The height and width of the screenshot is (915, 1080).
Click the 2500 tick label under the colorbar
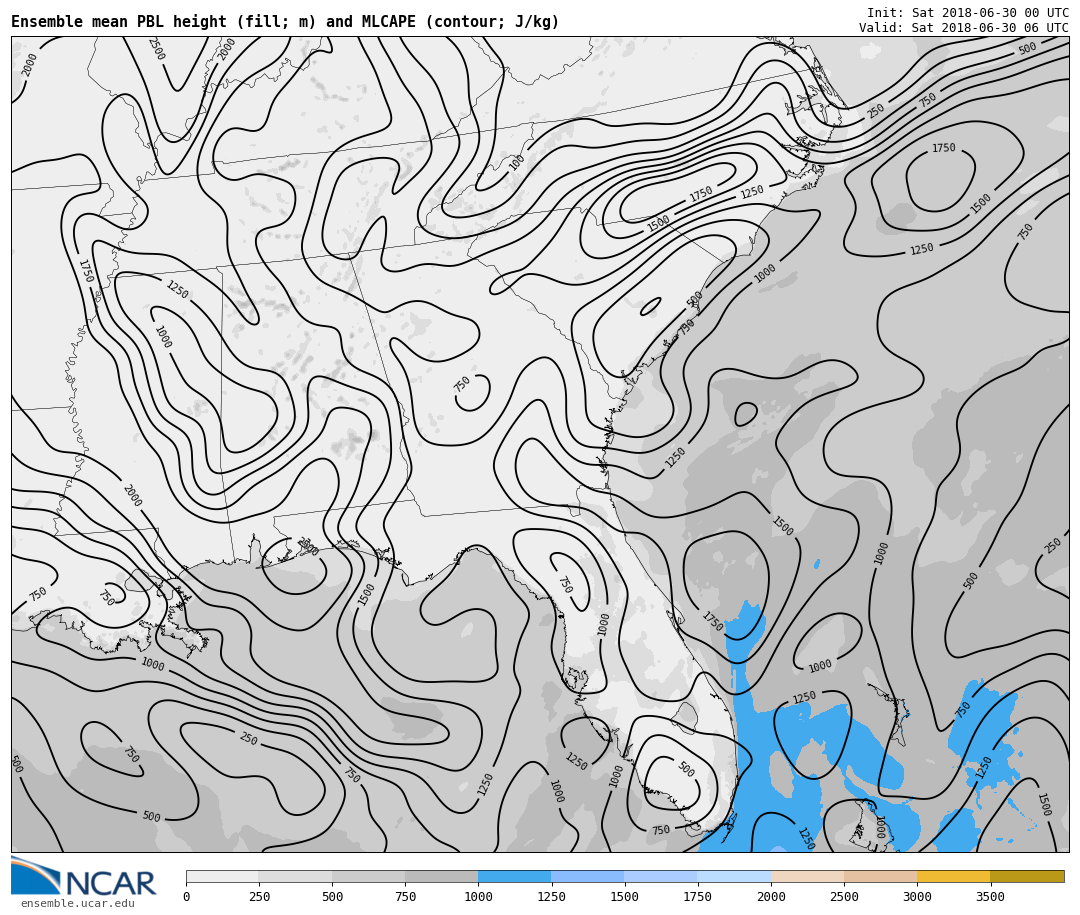(844, 896)
